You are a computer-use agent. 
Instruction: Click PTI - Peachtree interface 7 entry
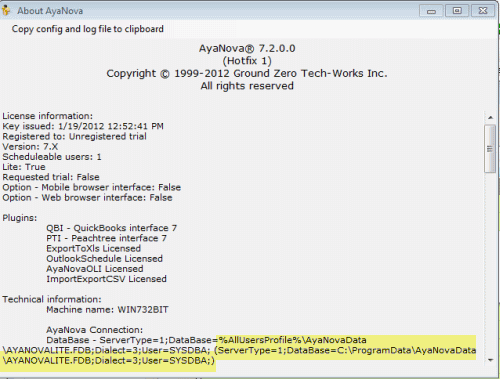[x=106, y=238]
